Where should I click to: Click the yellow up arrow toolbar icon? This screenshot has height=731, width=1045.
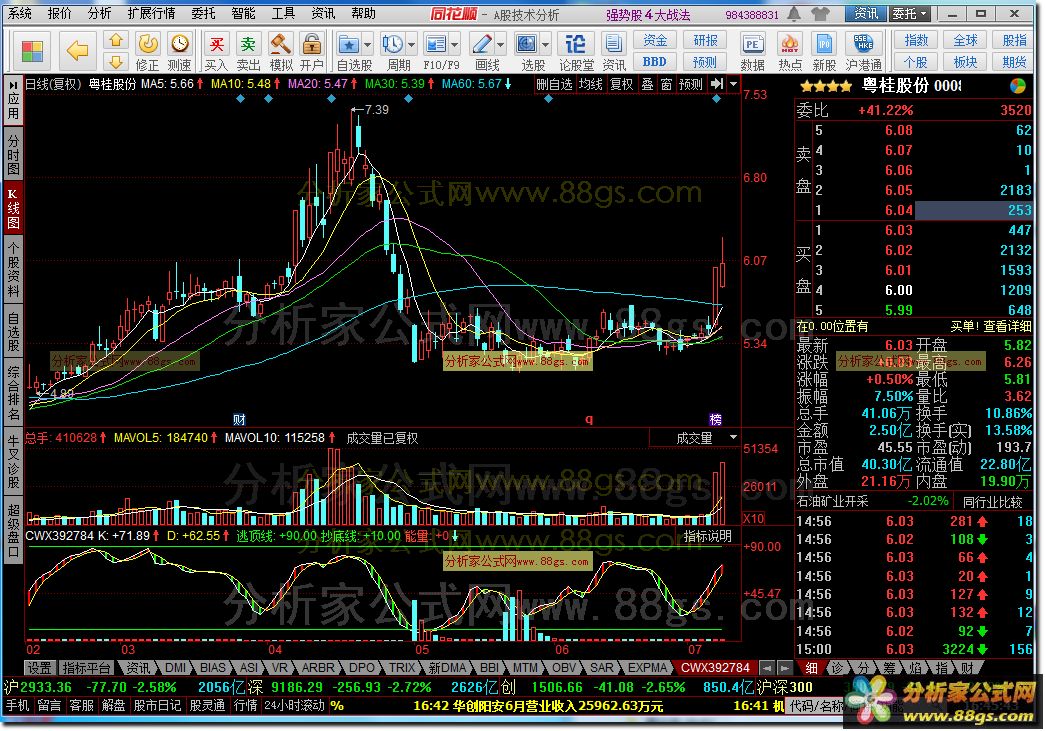116,41
